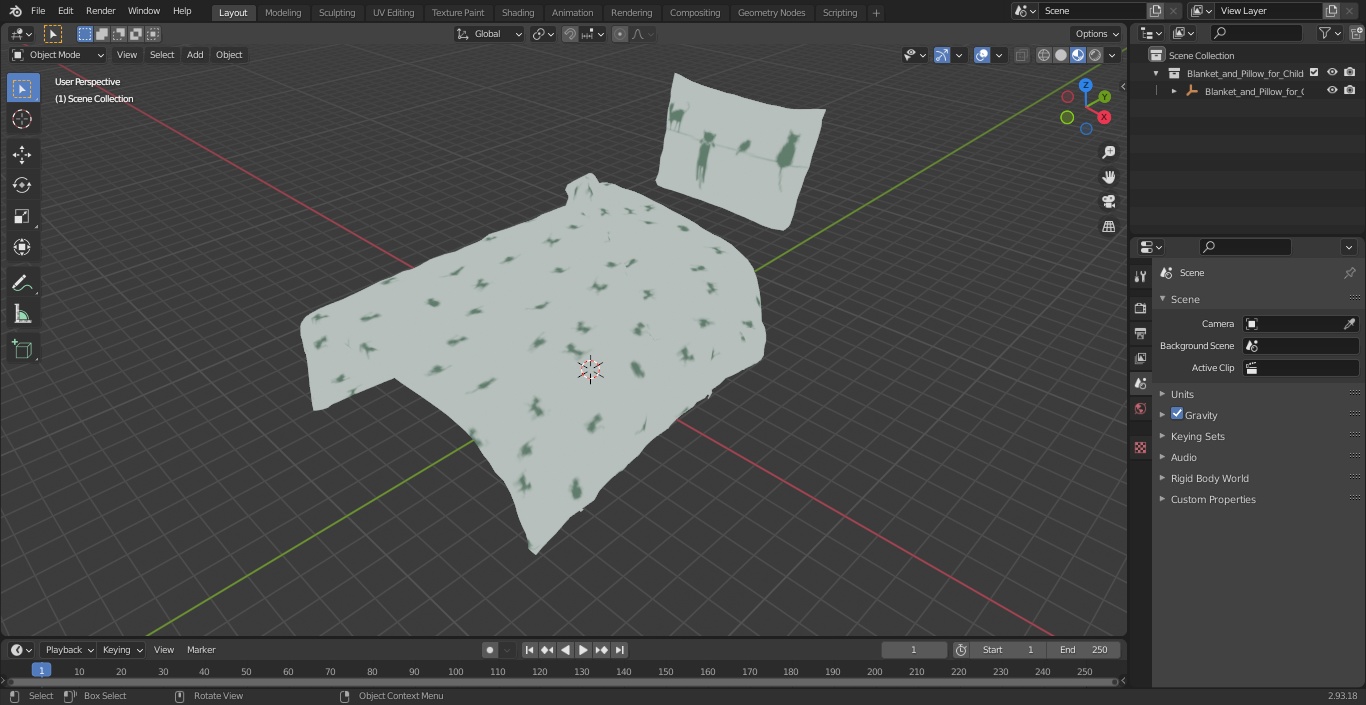
Task: Jump to the first frame
Action: 529,650
